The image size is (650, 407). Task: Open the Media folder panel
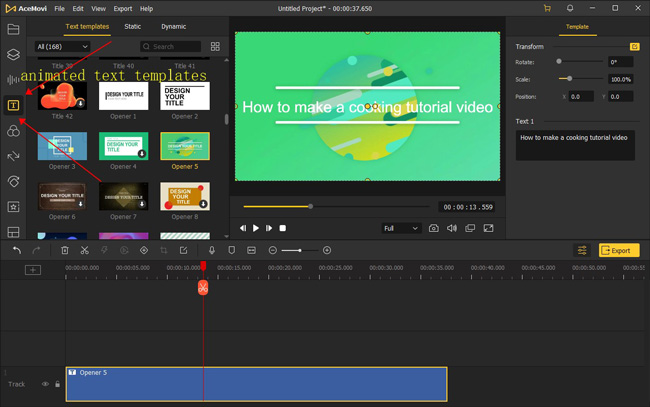(x=13, y=29)
